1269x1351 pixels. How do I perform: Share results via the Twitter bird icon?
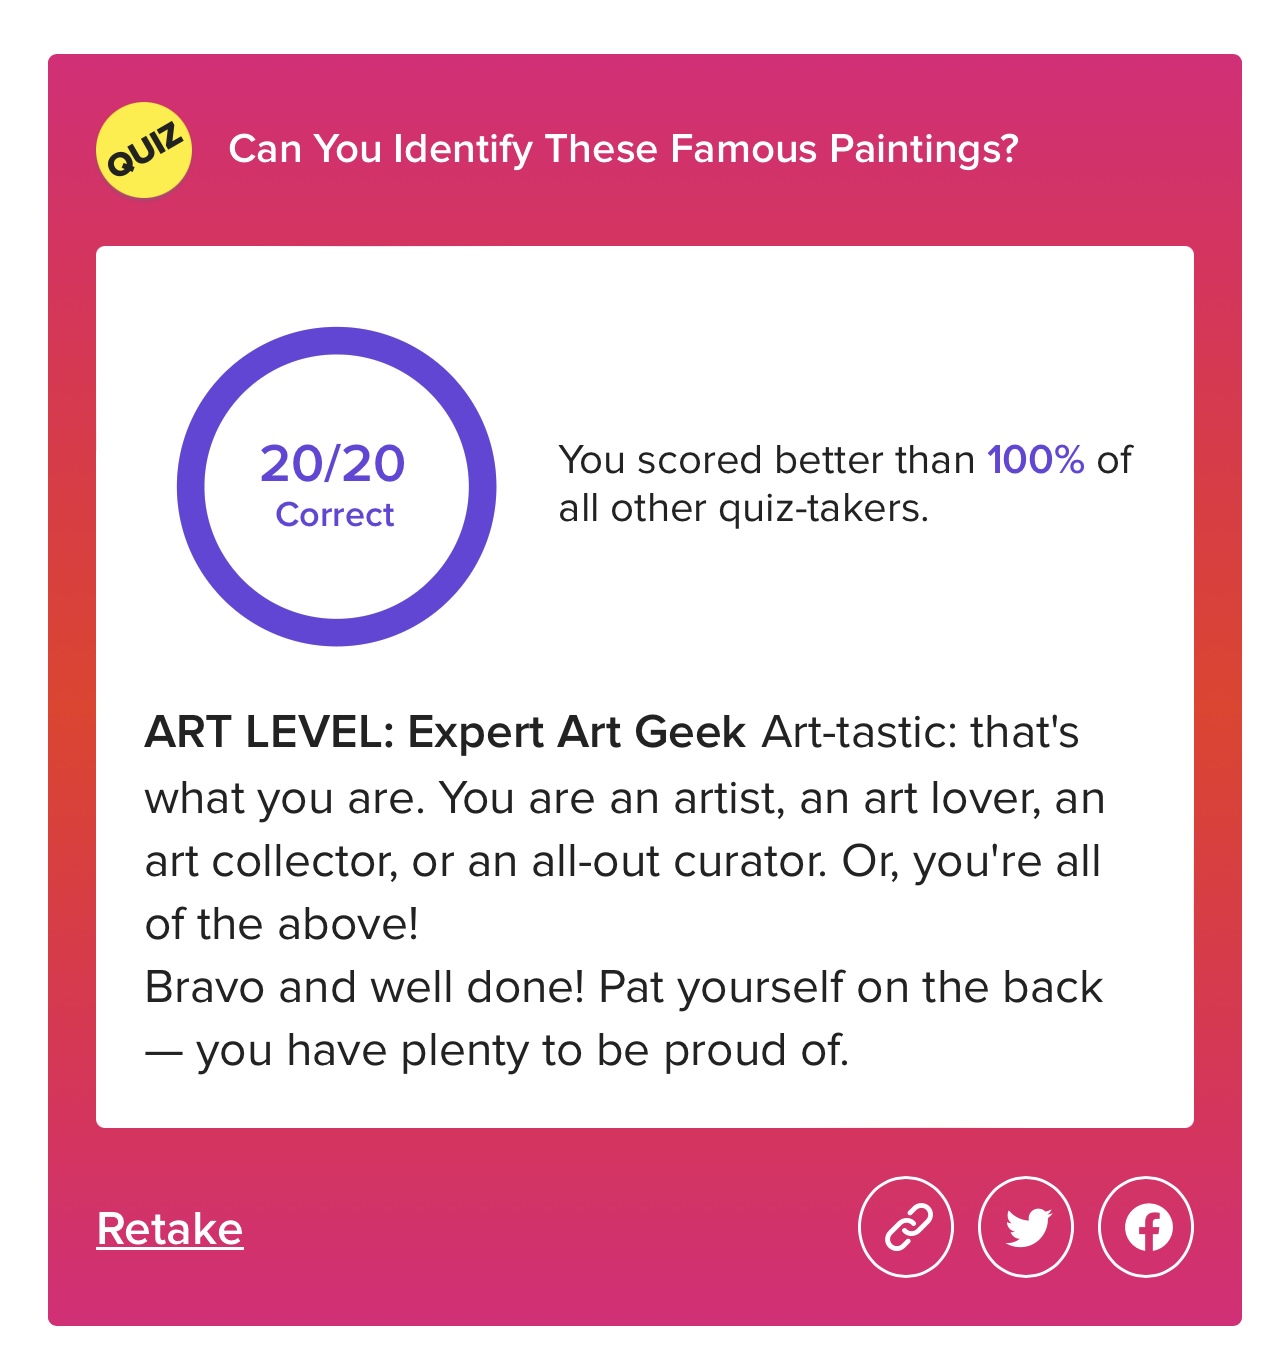(1026, 1227)
